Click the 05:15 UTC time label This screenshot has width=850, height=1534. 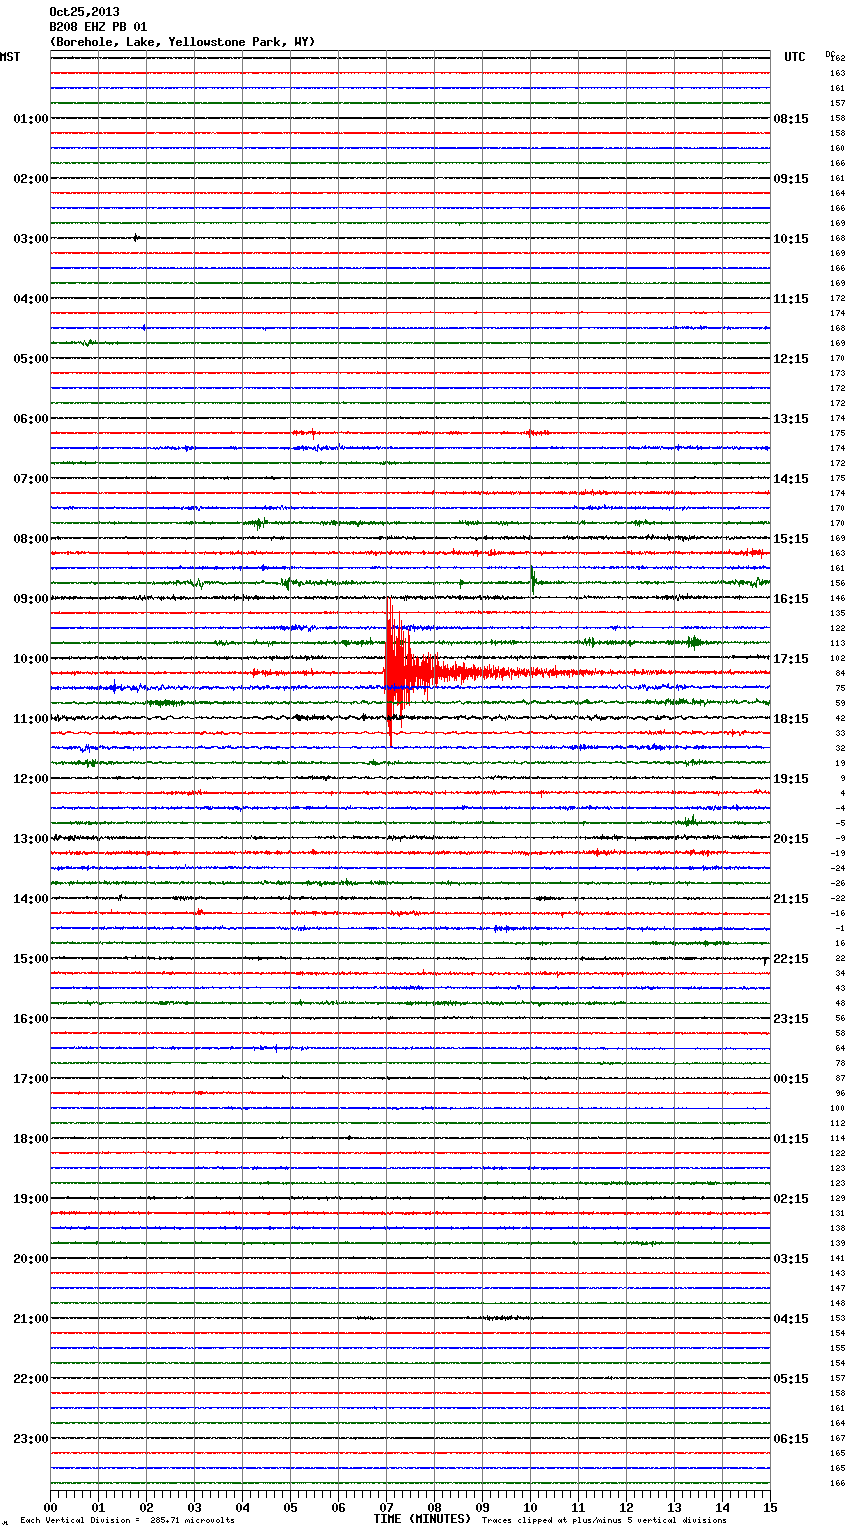click(x=791, y=1379)
